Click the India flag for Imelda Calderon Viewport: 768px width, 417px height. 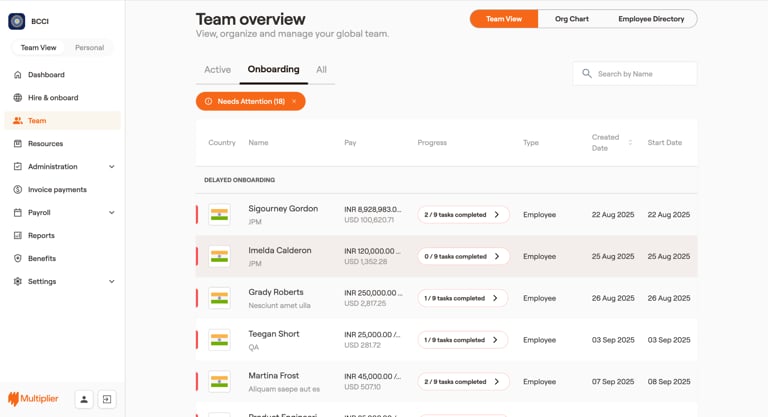219,256
